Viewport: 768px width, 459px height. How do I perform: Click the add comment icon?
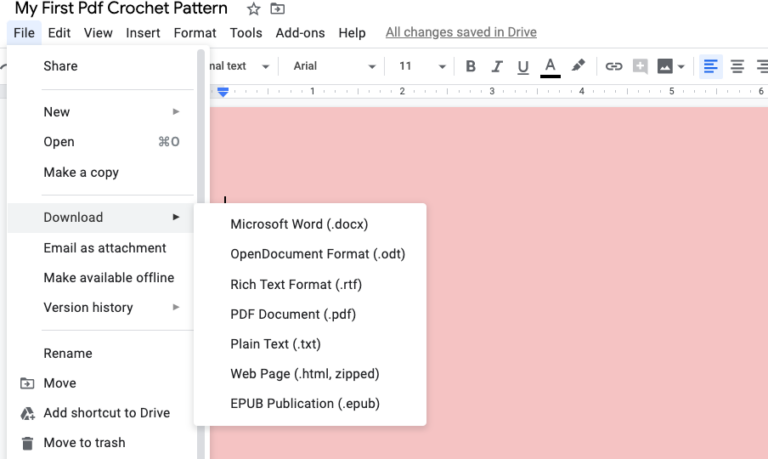tap(640, 67)
